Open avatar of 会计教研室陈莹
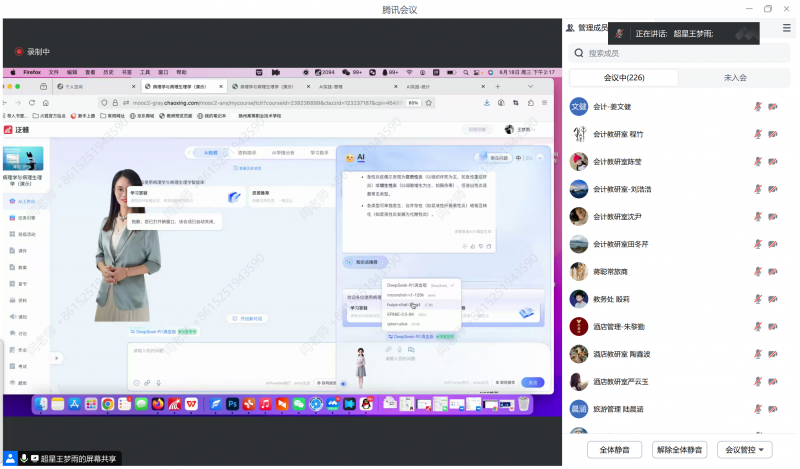The height and width of the screenshot is (469, 800). pyautogui.click(x=578, y=161)
